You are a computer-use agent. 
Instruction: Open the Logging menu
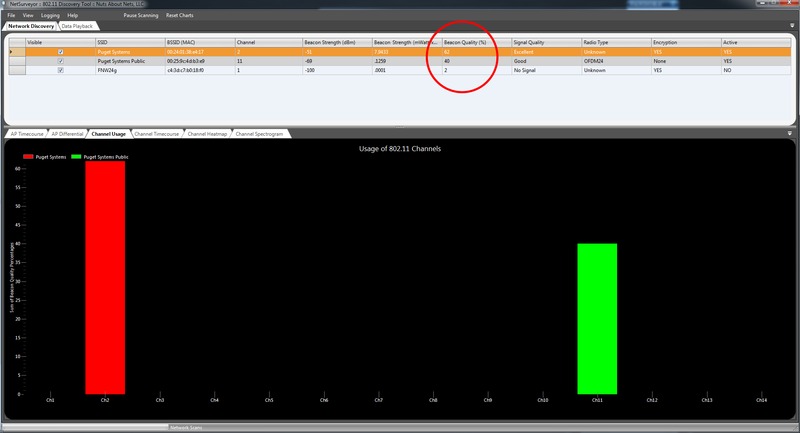(48, 16)
